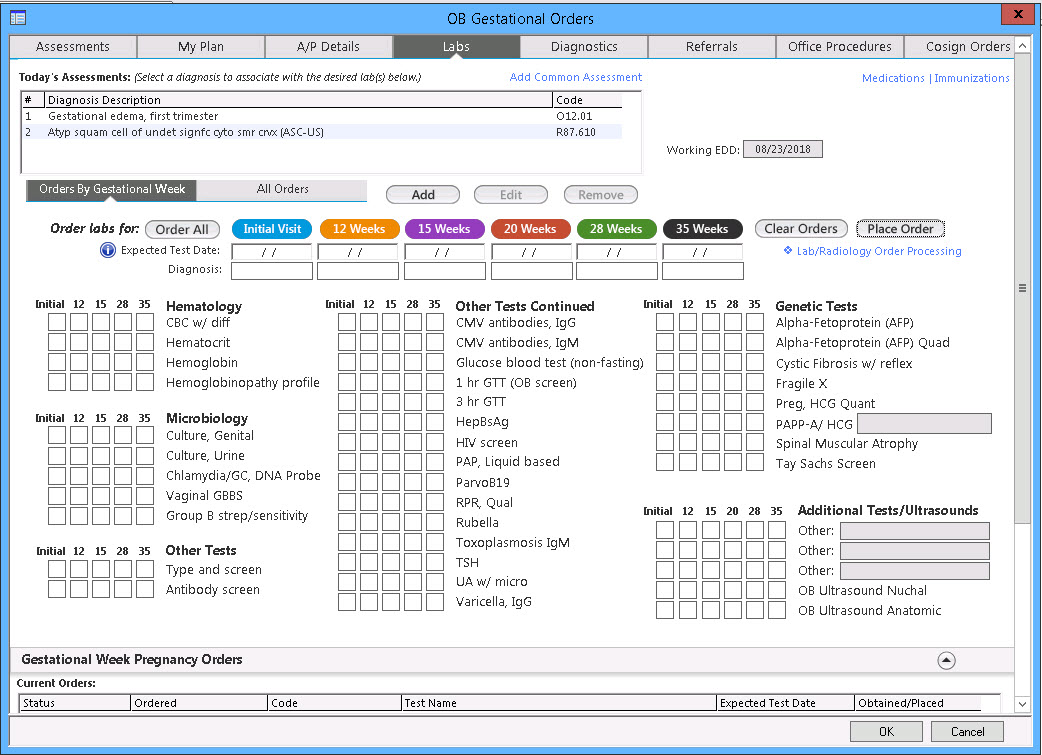This screenshot has height=755, width=1042.
Task: Click the scroll arrow beside the Cosign Orders tab
Action: click(x=1022, y=47)
